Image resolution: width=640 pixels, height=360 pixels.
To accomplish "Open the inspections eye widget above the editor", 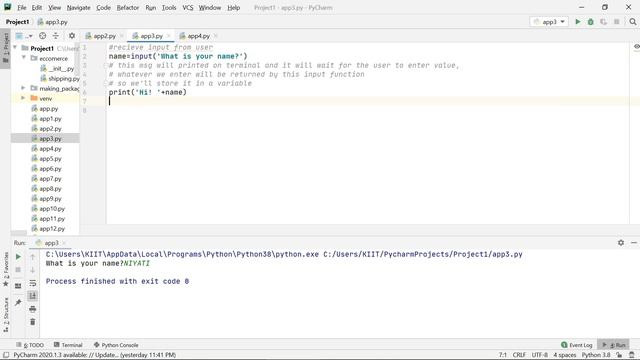I will pyautogui.click(x=636, y=47).
